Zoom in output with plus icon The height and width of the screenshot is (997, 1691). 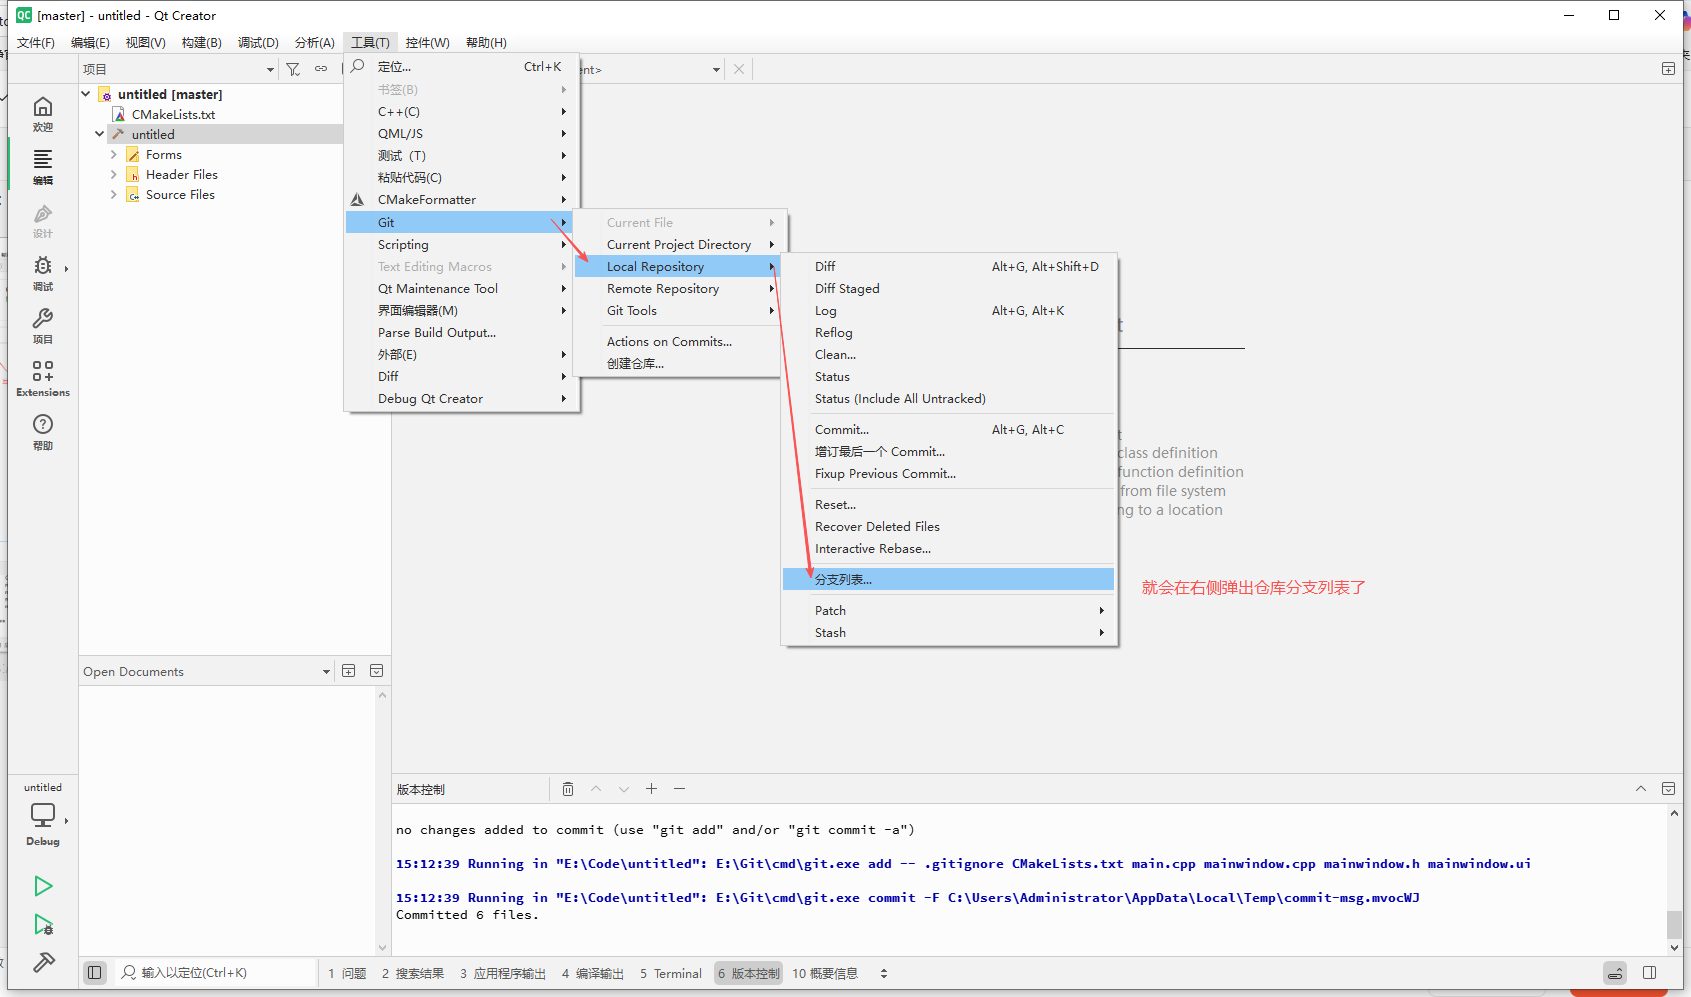(x=651, y=789)
